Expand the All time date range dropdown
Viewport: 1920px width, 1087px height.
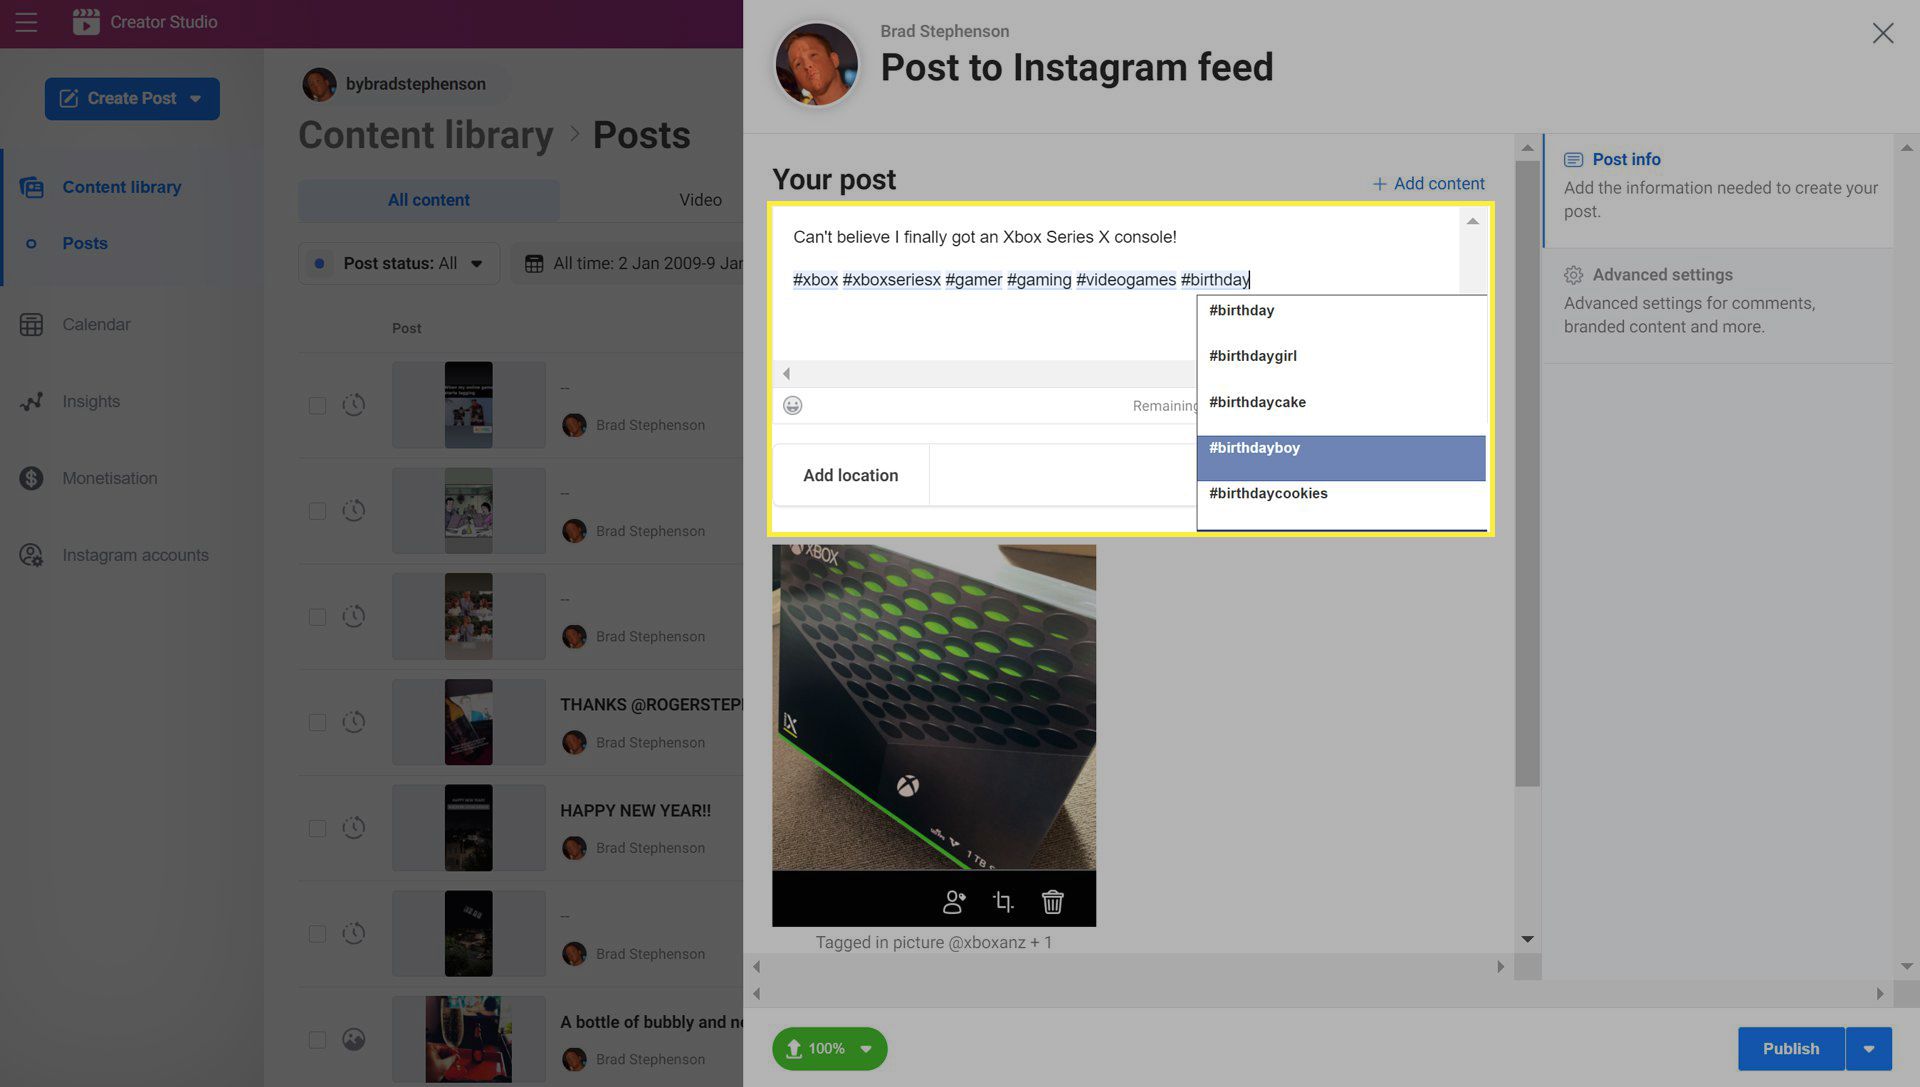tap(634, 263)
